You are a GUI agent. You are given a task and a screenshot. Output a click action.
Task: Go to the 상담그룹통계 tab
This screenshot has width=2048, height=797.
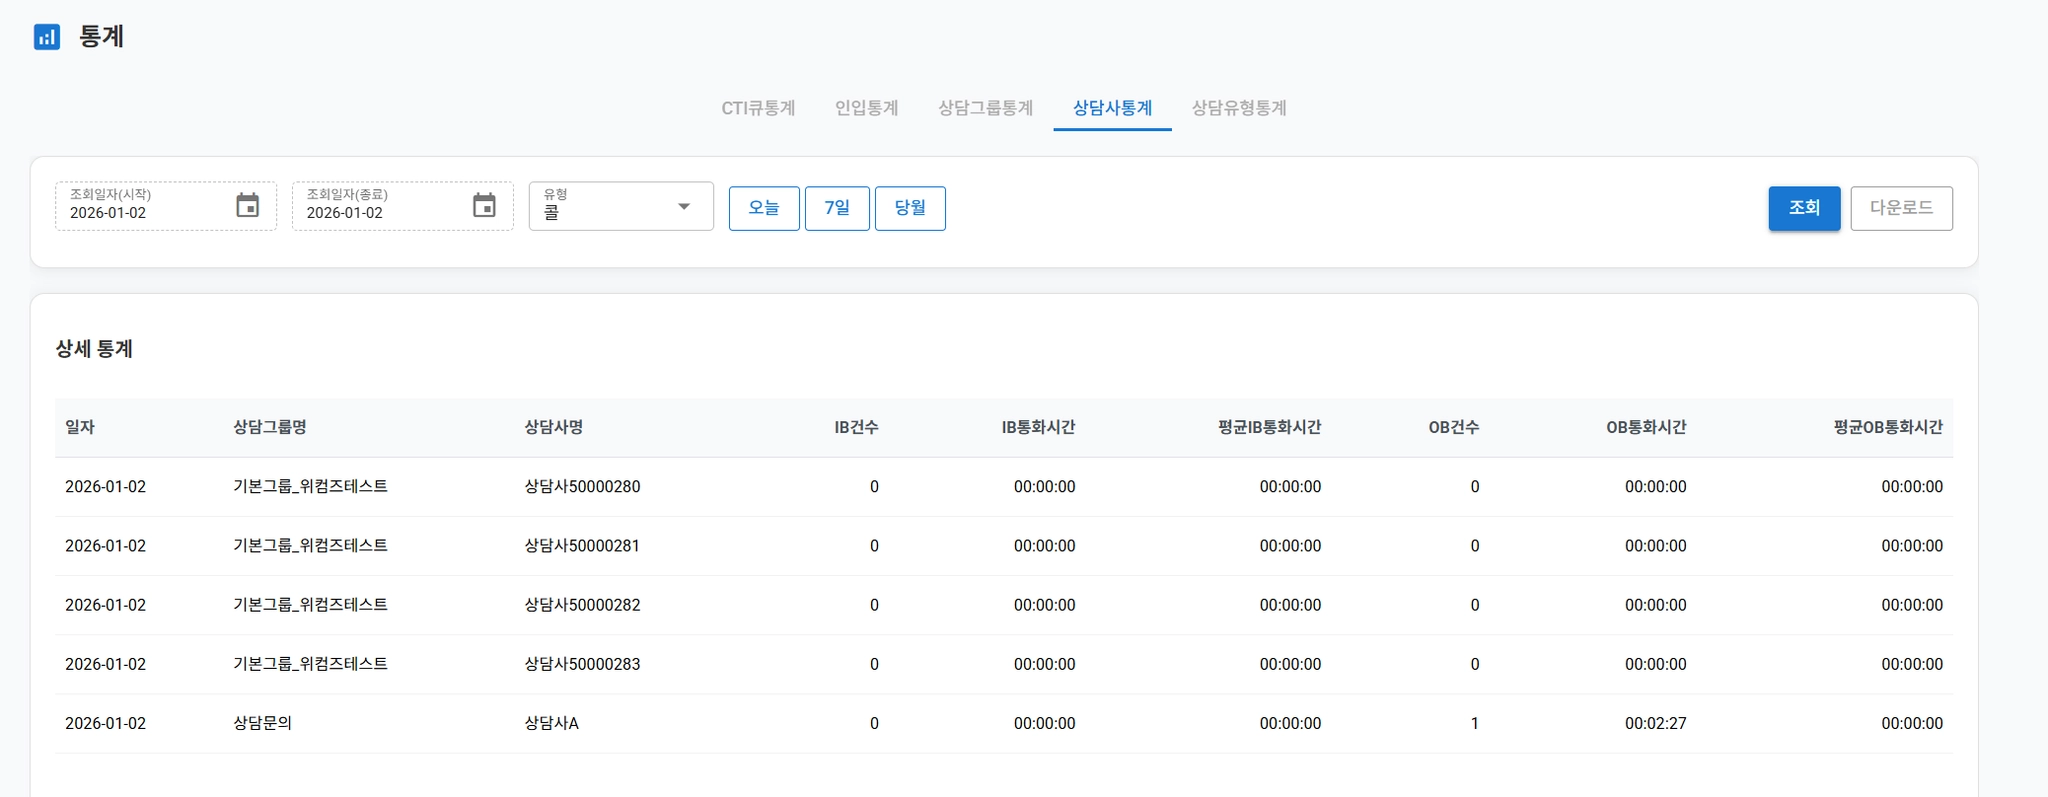[985, 108]
